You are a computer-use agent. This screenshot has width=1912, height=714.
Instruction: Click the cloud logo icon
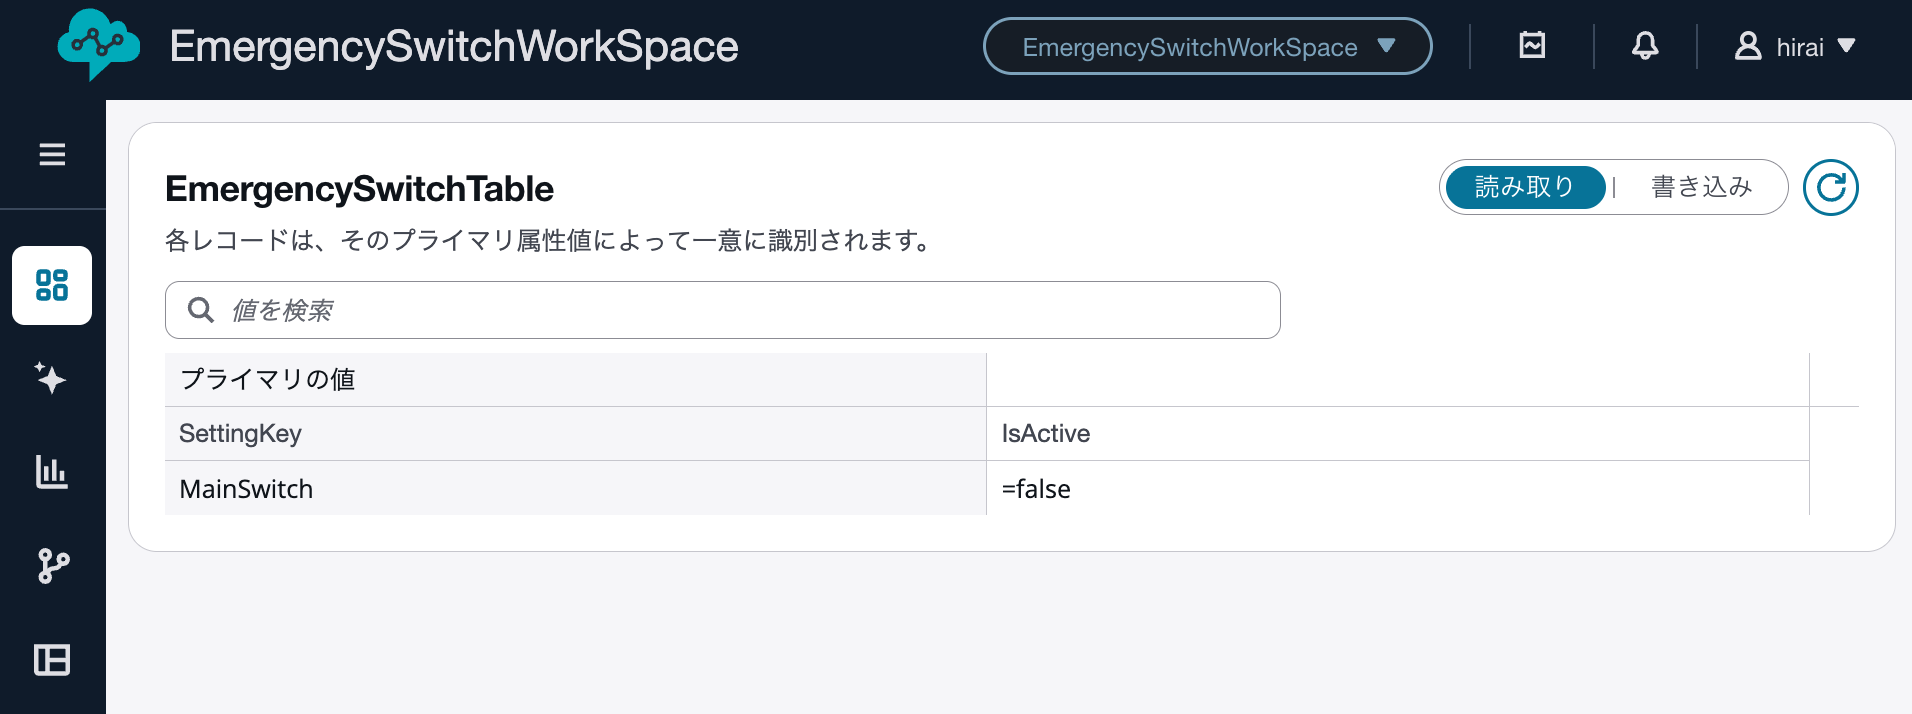(97, 45)
